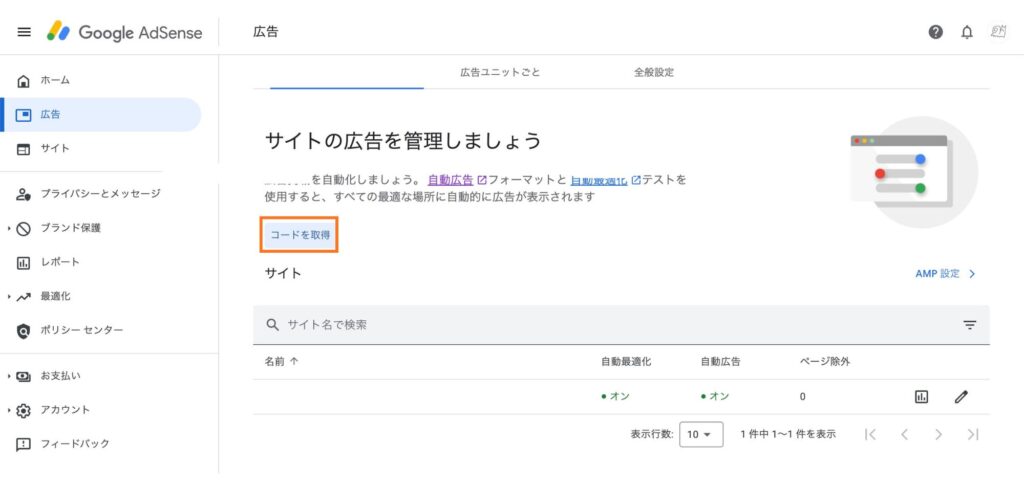Open ホーム in the sidebar

55,80
